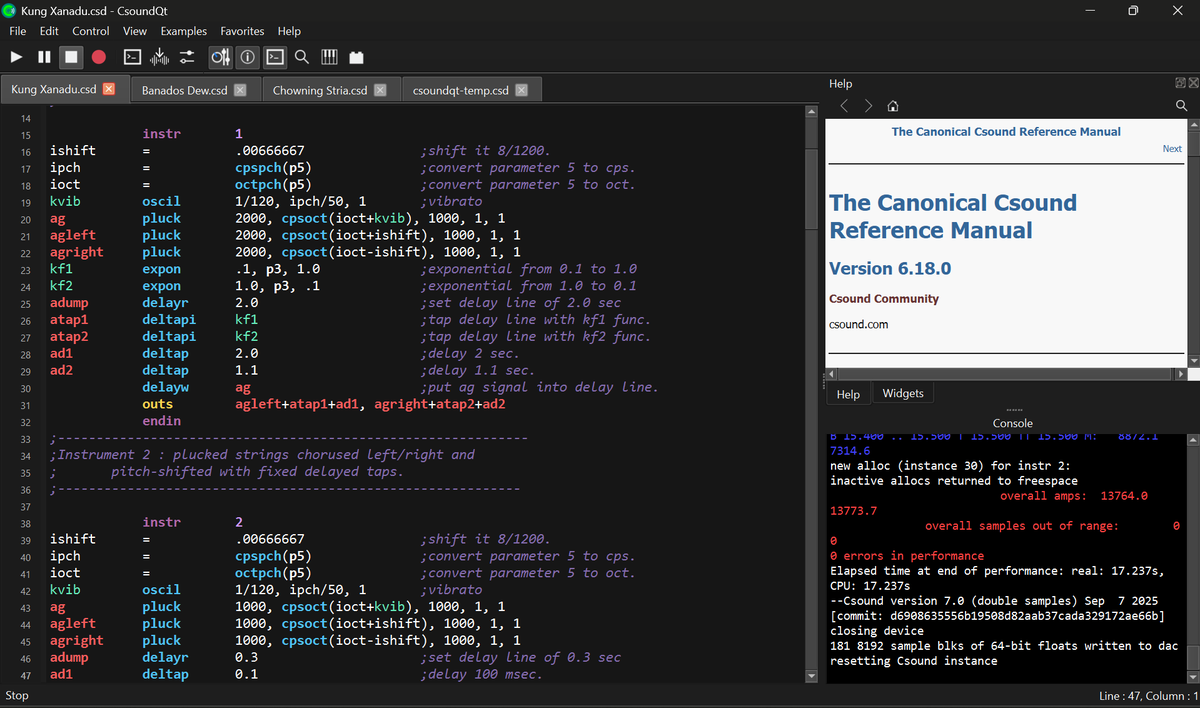This screenshot has width=1200, height=708.
Task: Open the Control menu
Action: click(91, 32)
